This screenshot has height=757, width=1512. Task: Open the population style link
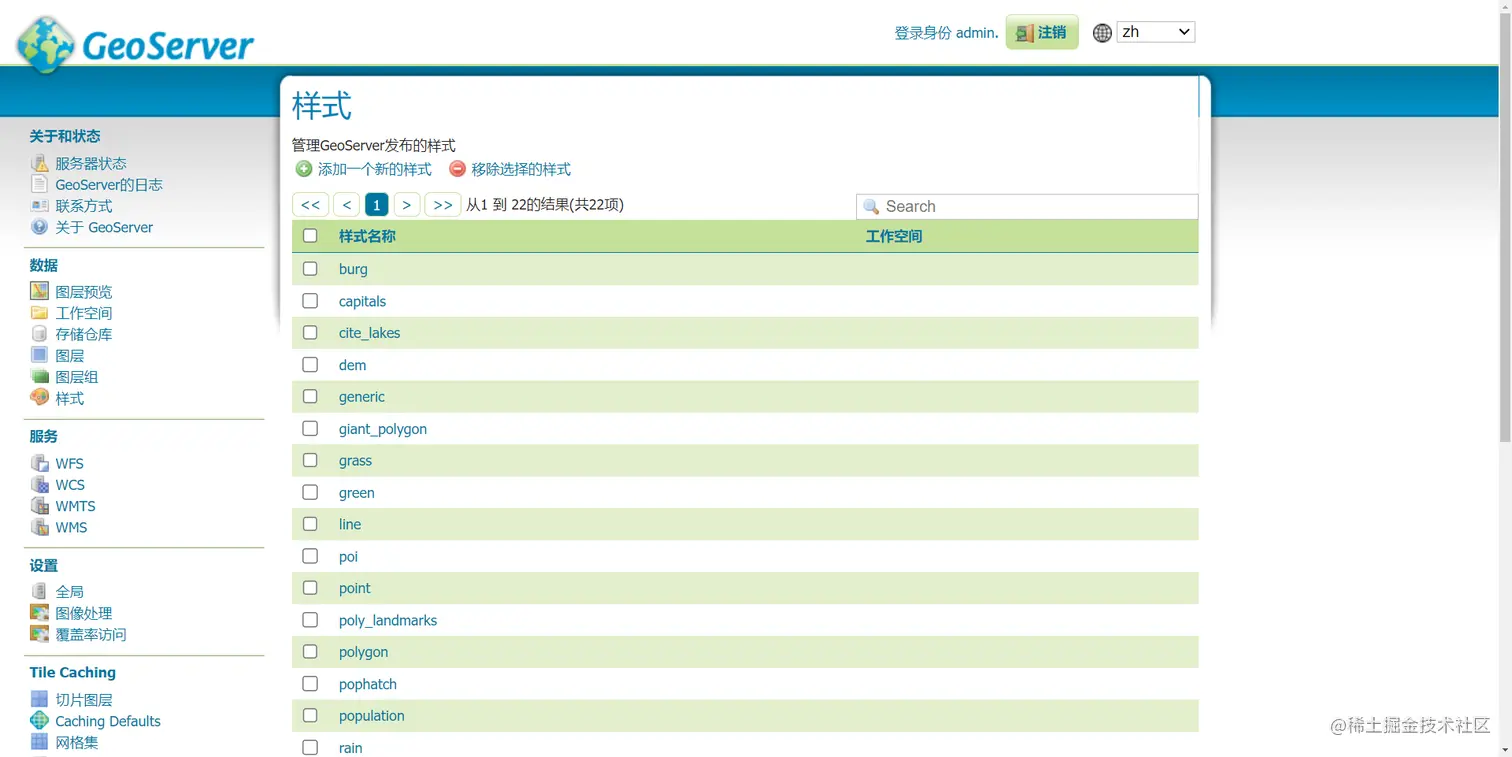[372, 716]
